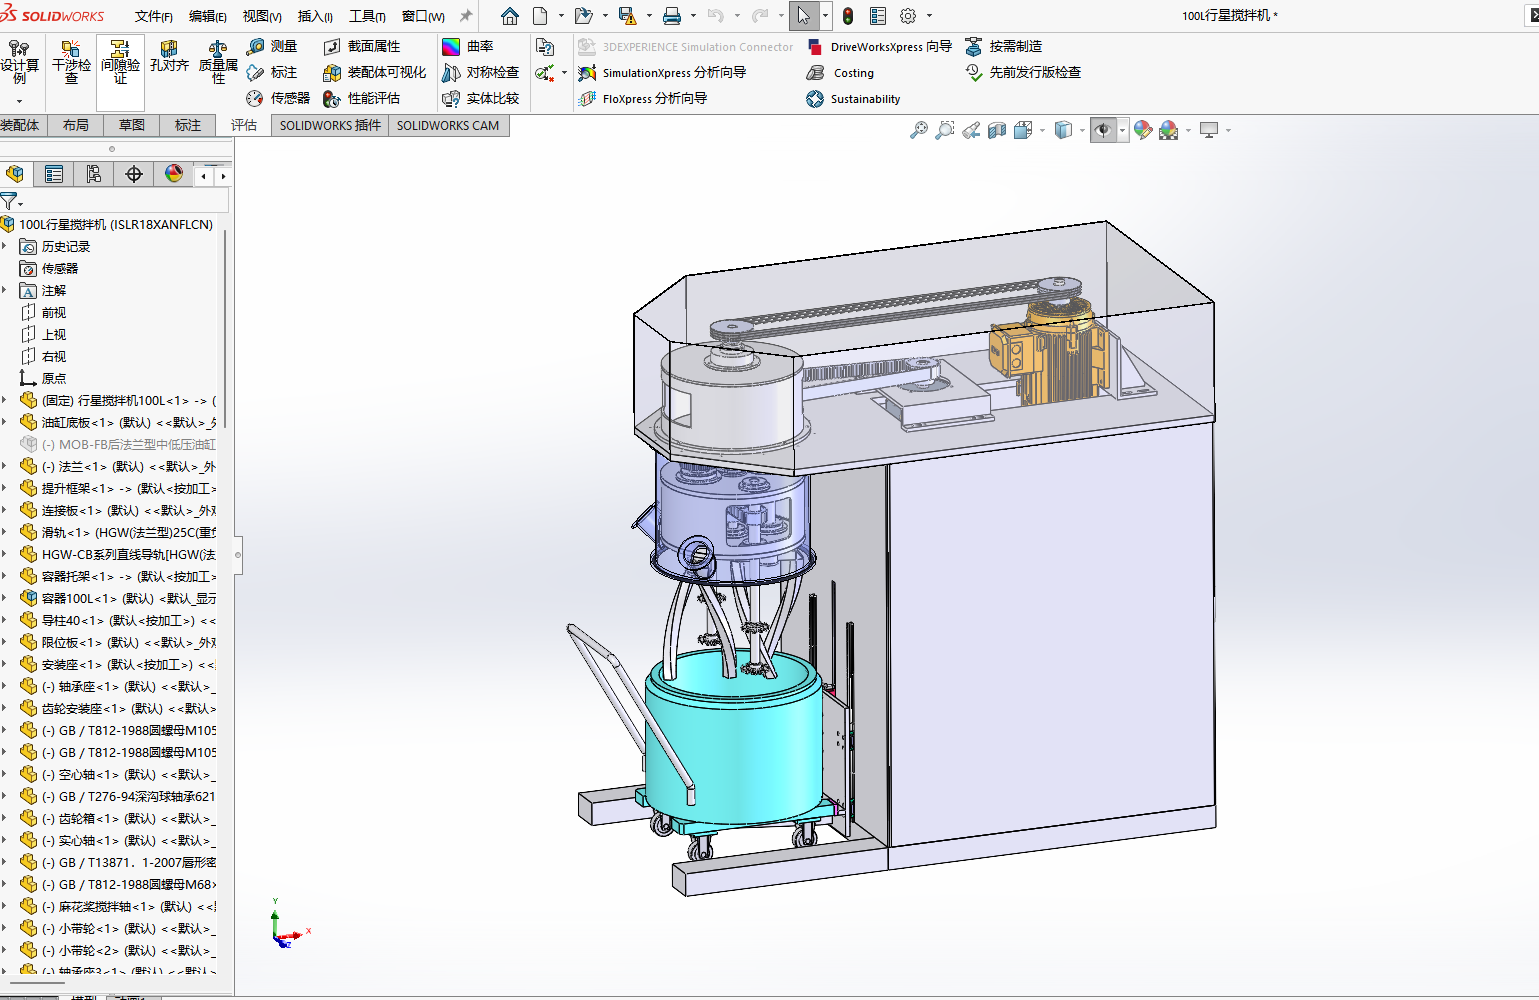Open the FeatureManager design tree tab

click(15, 174)
